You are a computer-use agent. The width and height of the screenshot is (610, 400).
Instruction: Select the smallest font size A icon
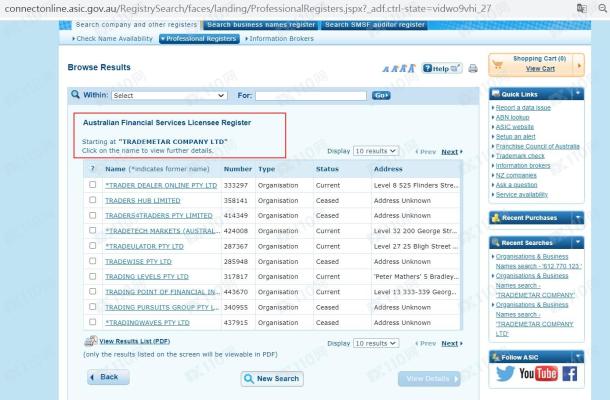pyautogui.click(x=386, y=69)
